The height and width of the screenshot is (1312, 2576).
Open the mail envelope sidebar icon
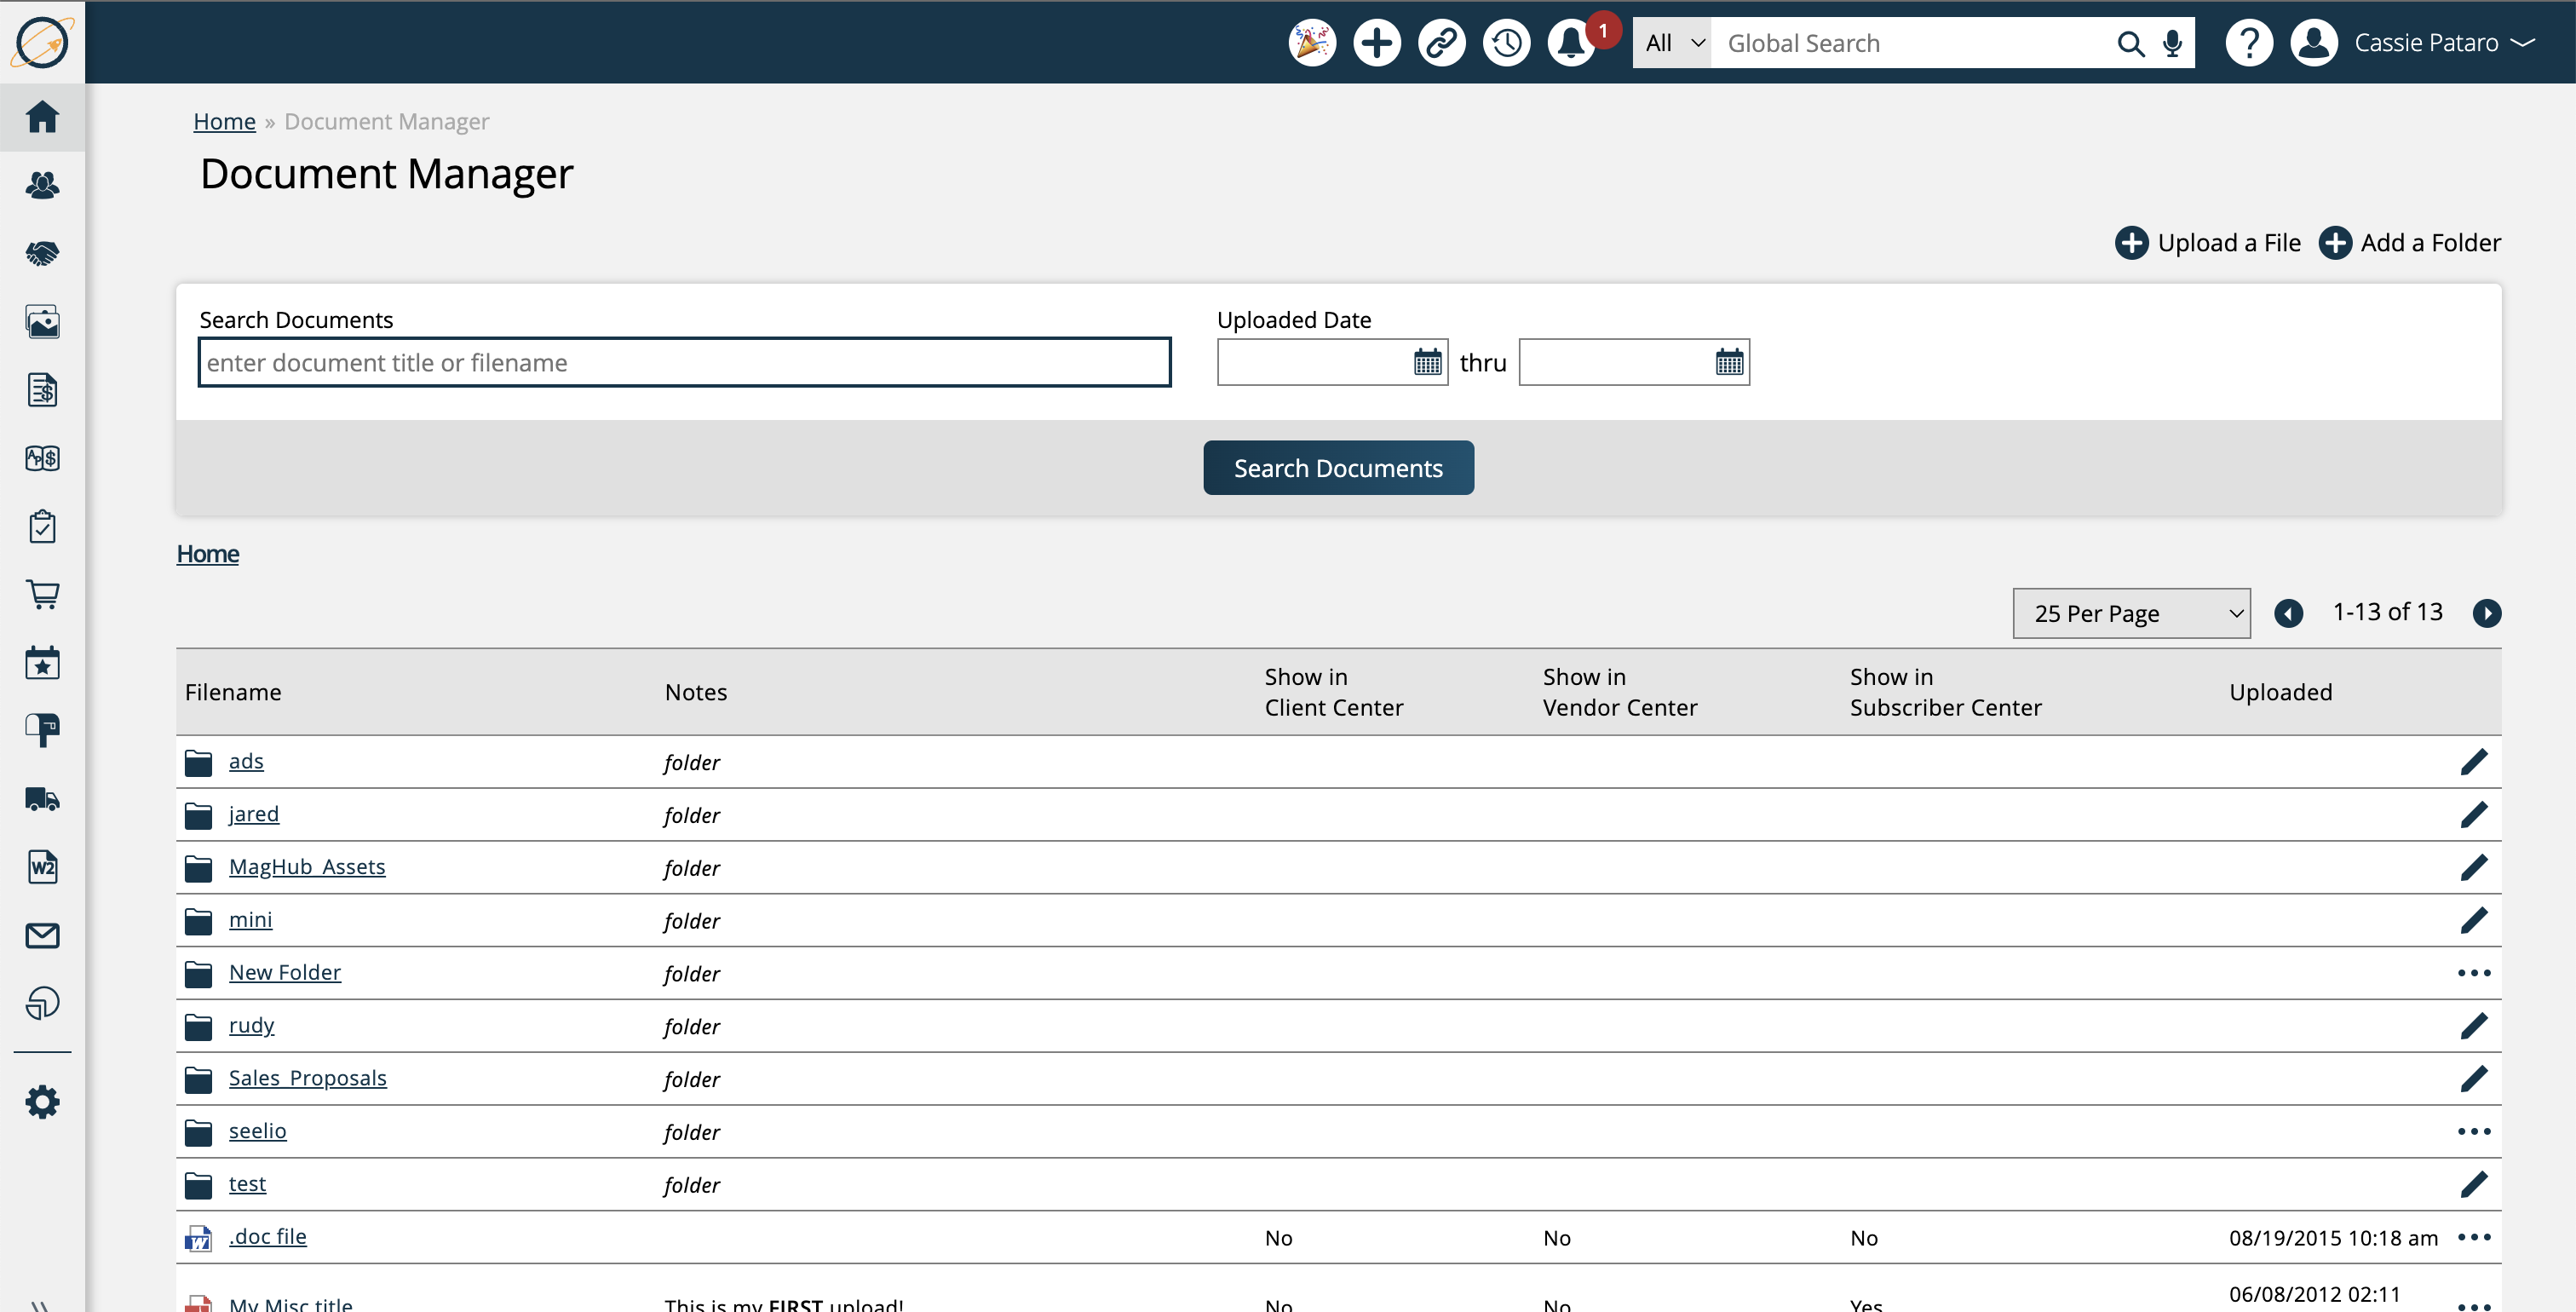pos(42,935)
